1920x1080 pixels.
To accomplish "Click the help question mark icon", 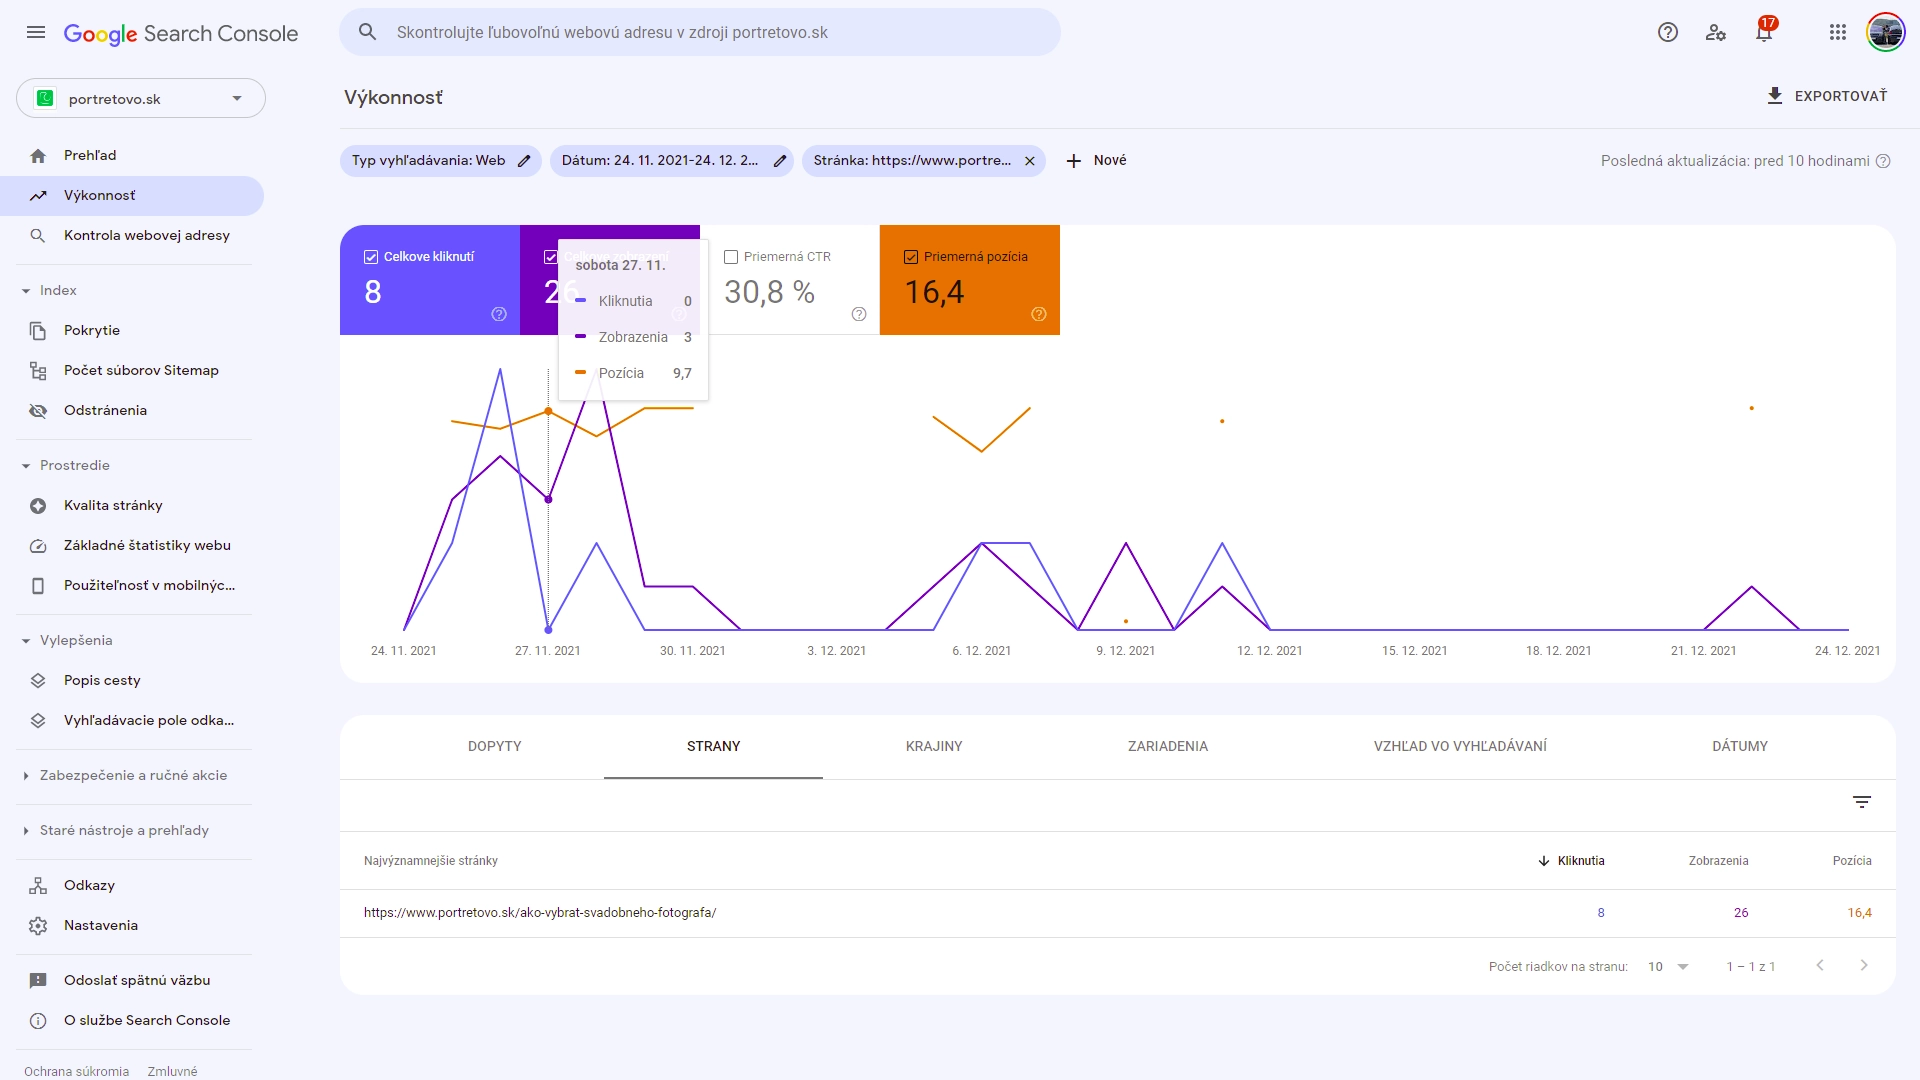I will [1668, 33].
